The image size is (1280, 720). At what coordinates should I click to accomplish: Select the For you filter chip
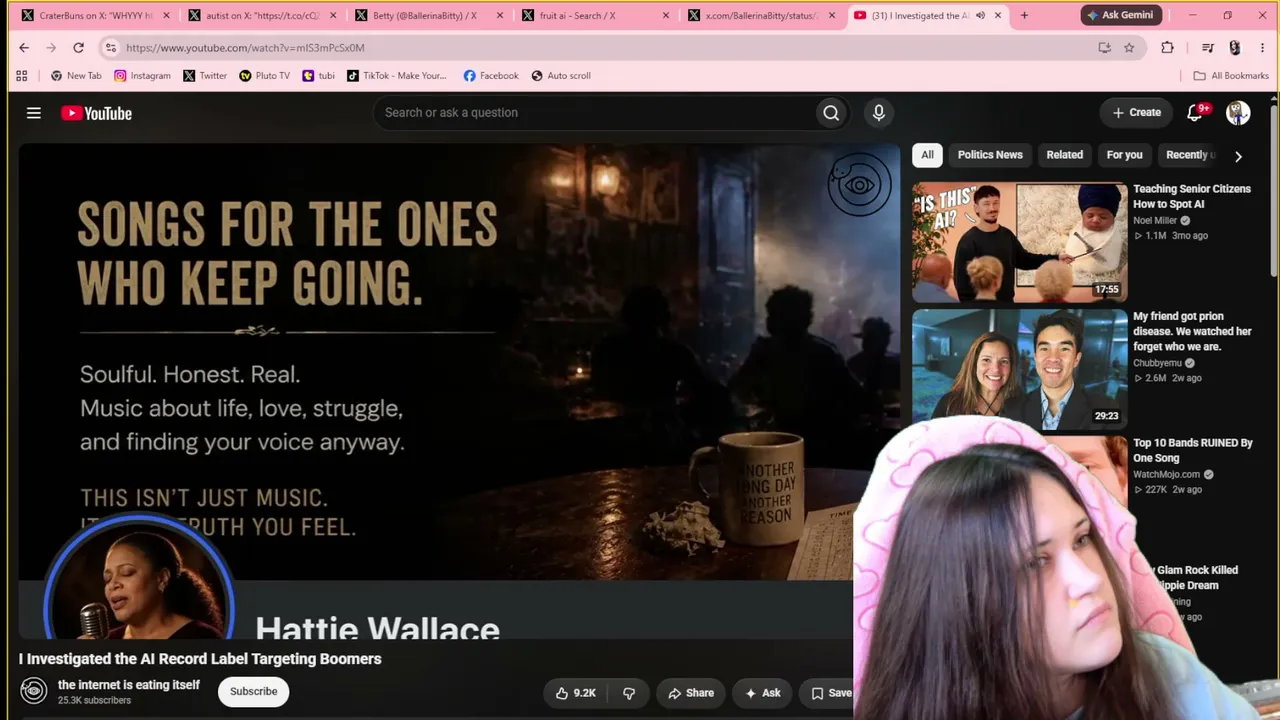point(1124,155)
